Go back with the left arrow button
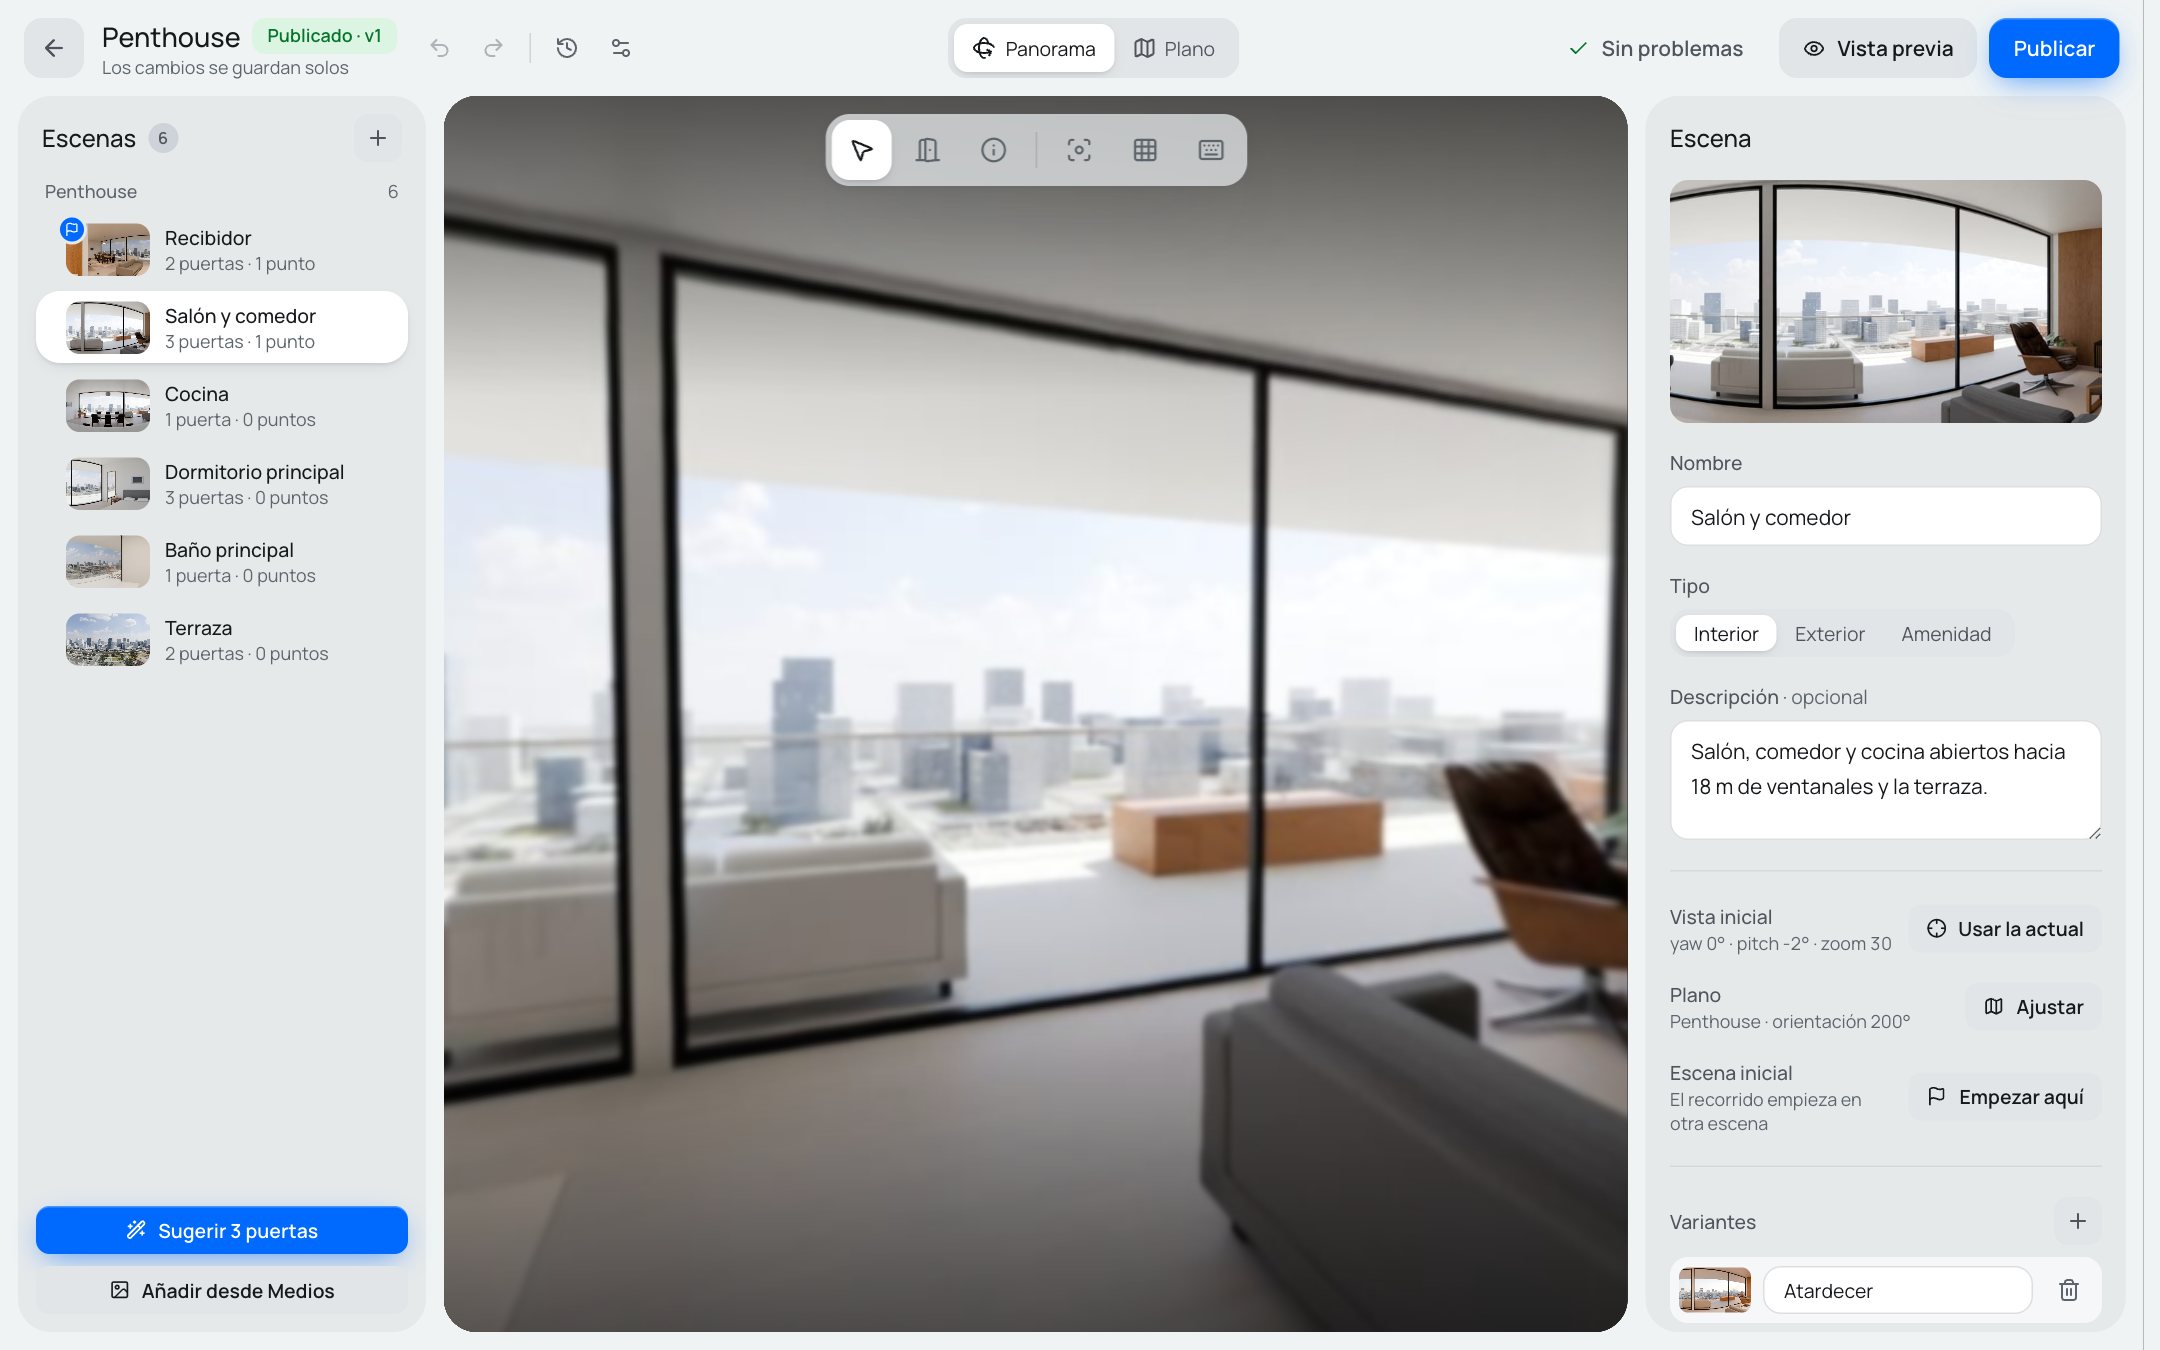The image size is (2160, 1350). (x=54, y=48)
